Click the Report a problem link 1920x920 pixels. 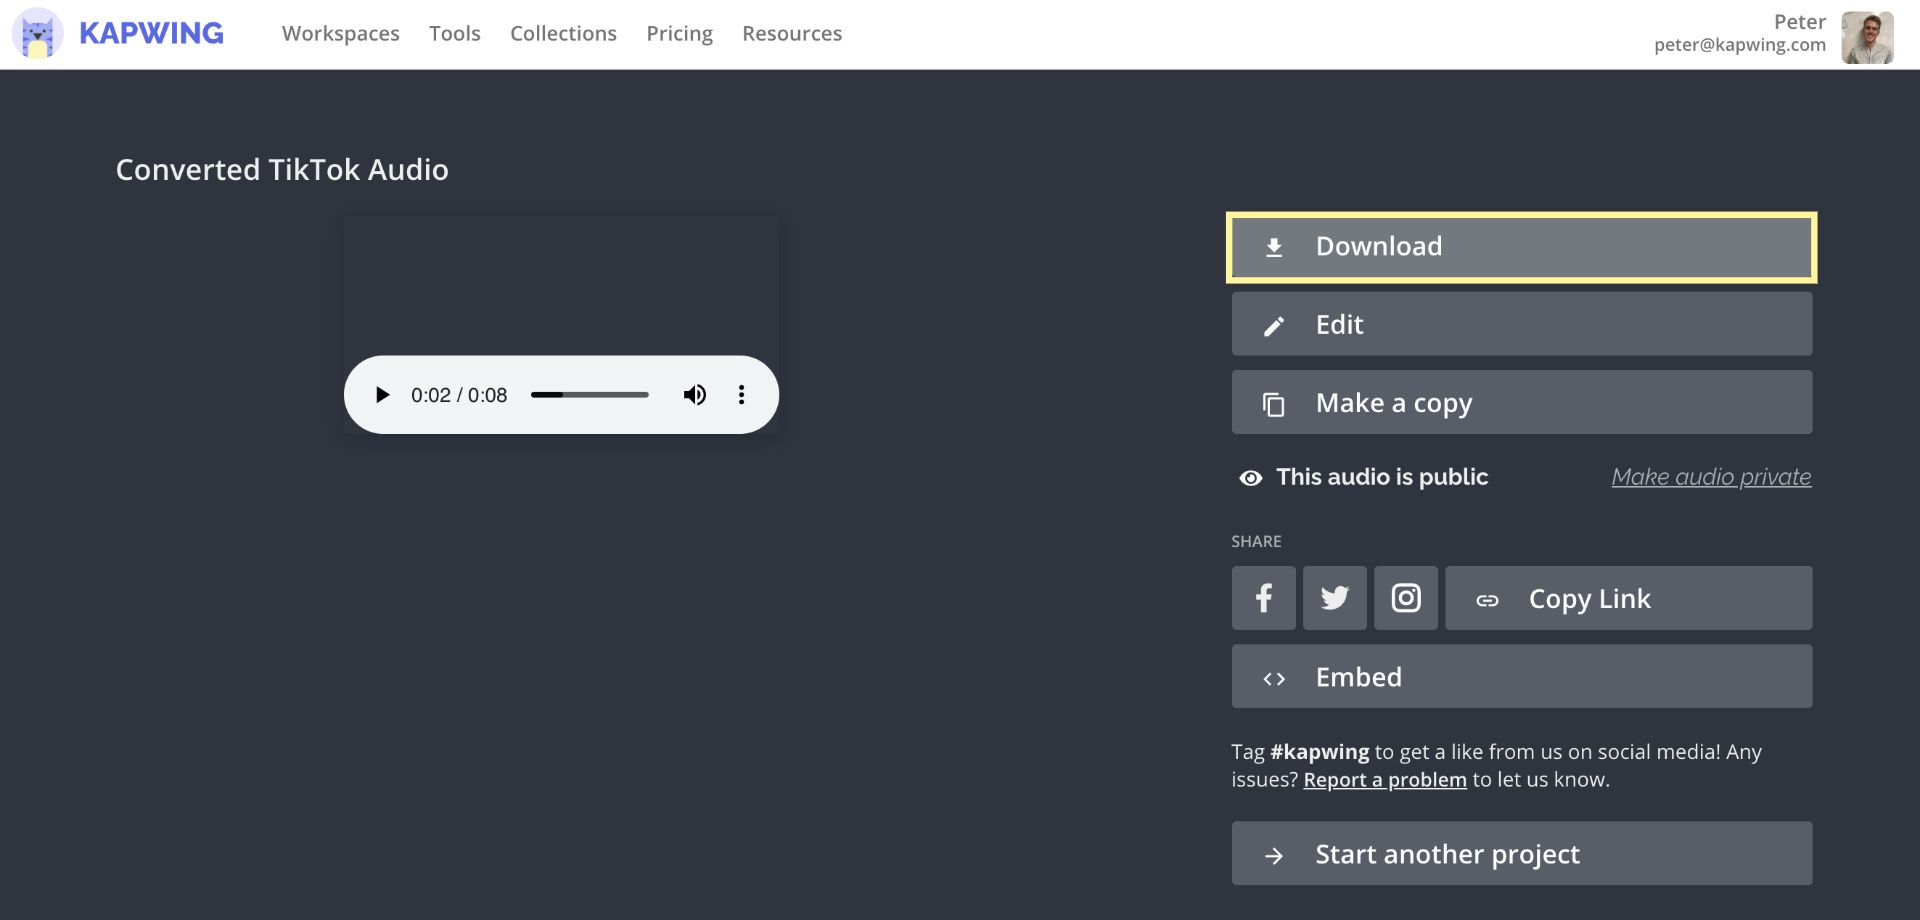(x=1384, y=780)
